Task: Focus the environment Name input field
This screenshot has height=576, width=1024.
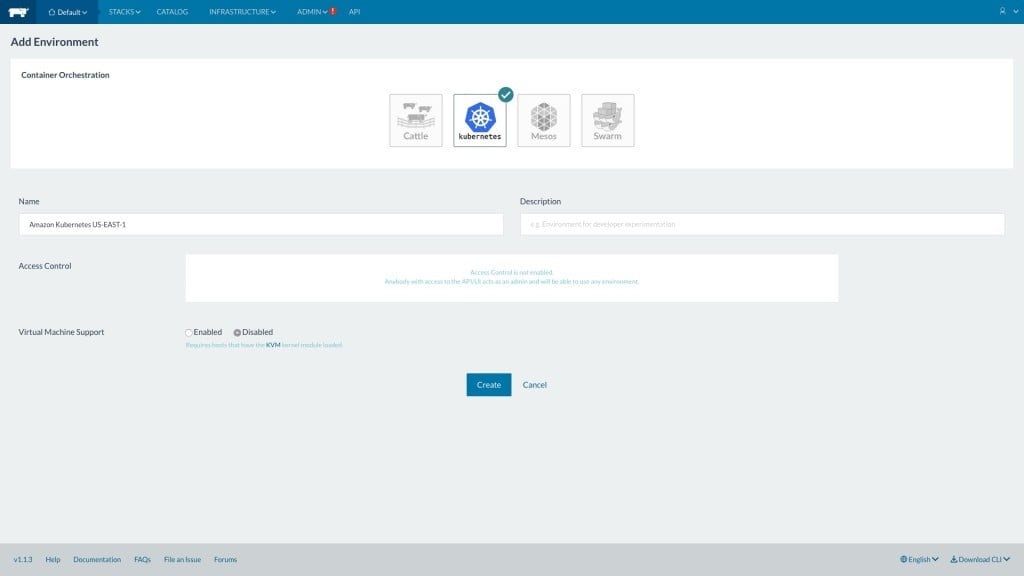Action: [x=261, y=225]
